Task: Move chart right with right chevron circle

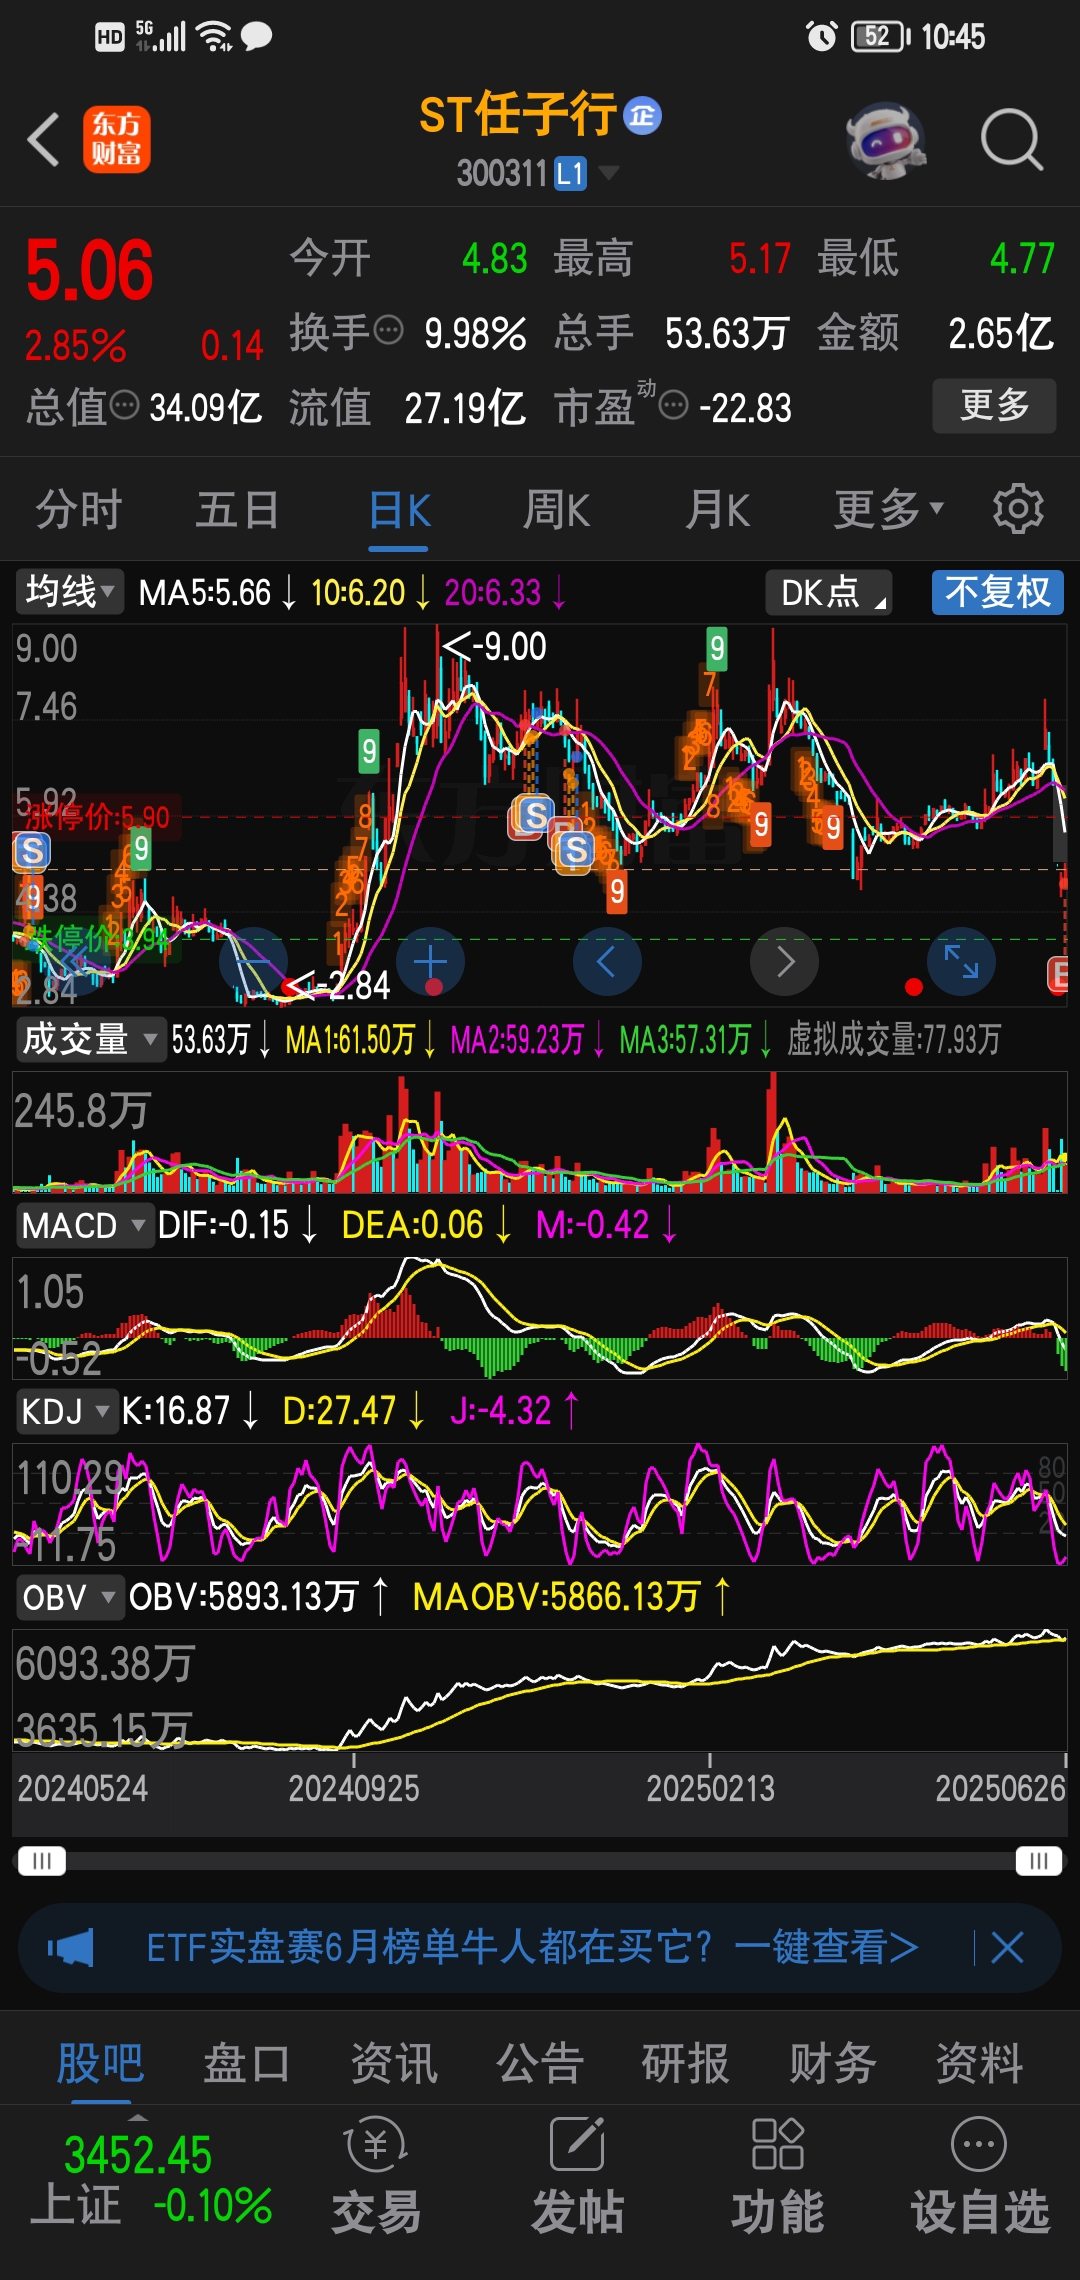Action: [785, 962]
